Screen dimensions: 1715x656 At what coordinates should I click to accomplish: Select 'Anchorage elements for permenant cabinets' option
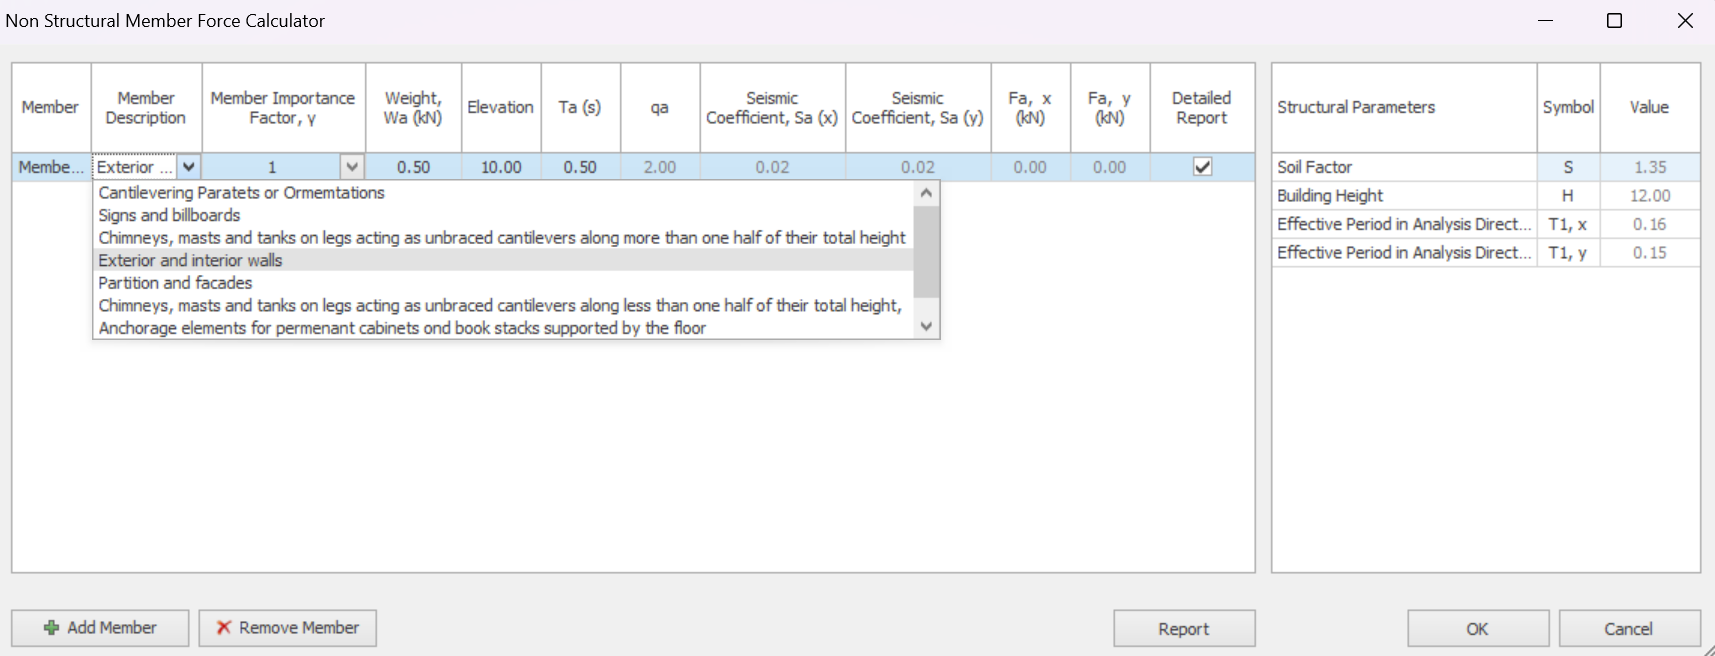(x=402, y=328)
